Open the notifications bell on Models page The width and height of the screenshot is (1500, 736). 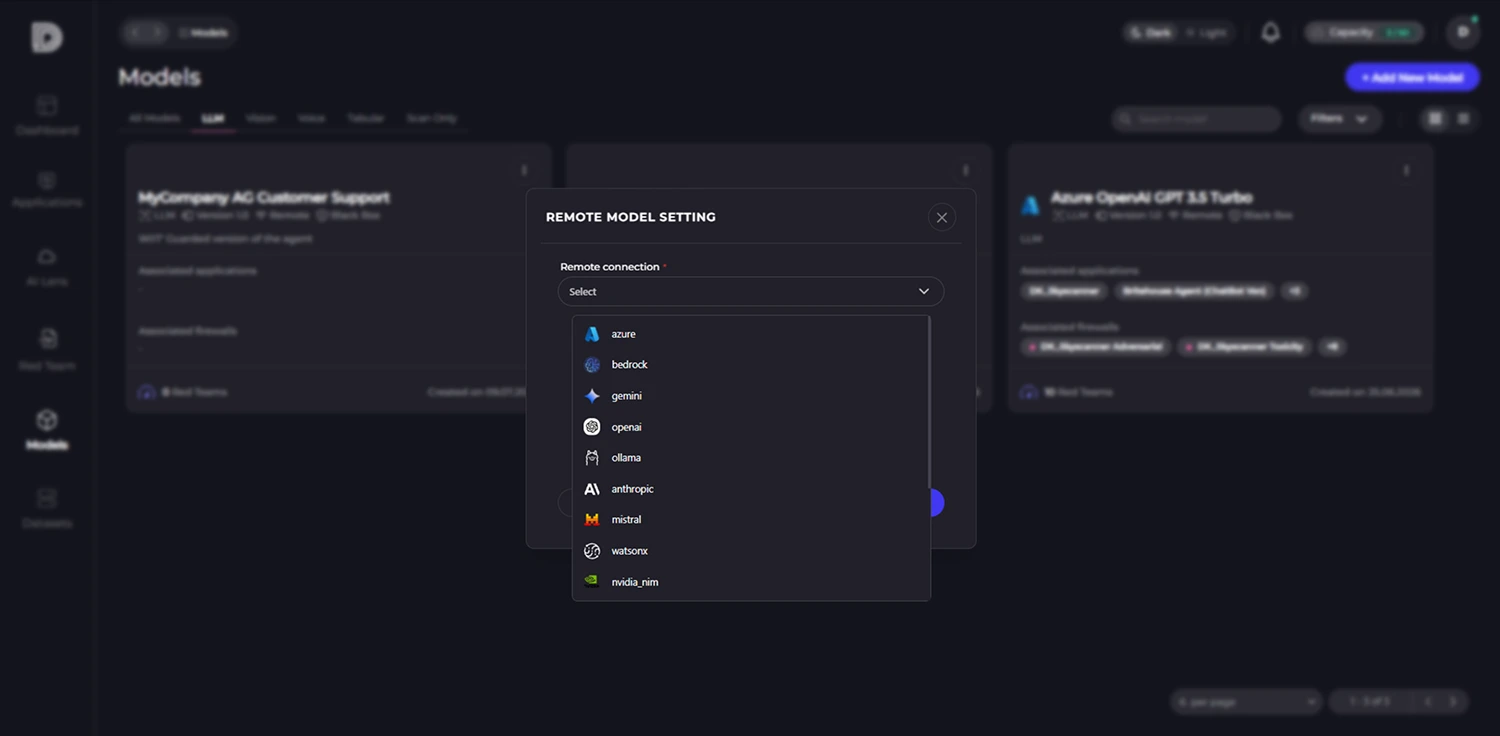pyautogui.click(x=1270, y=33)
